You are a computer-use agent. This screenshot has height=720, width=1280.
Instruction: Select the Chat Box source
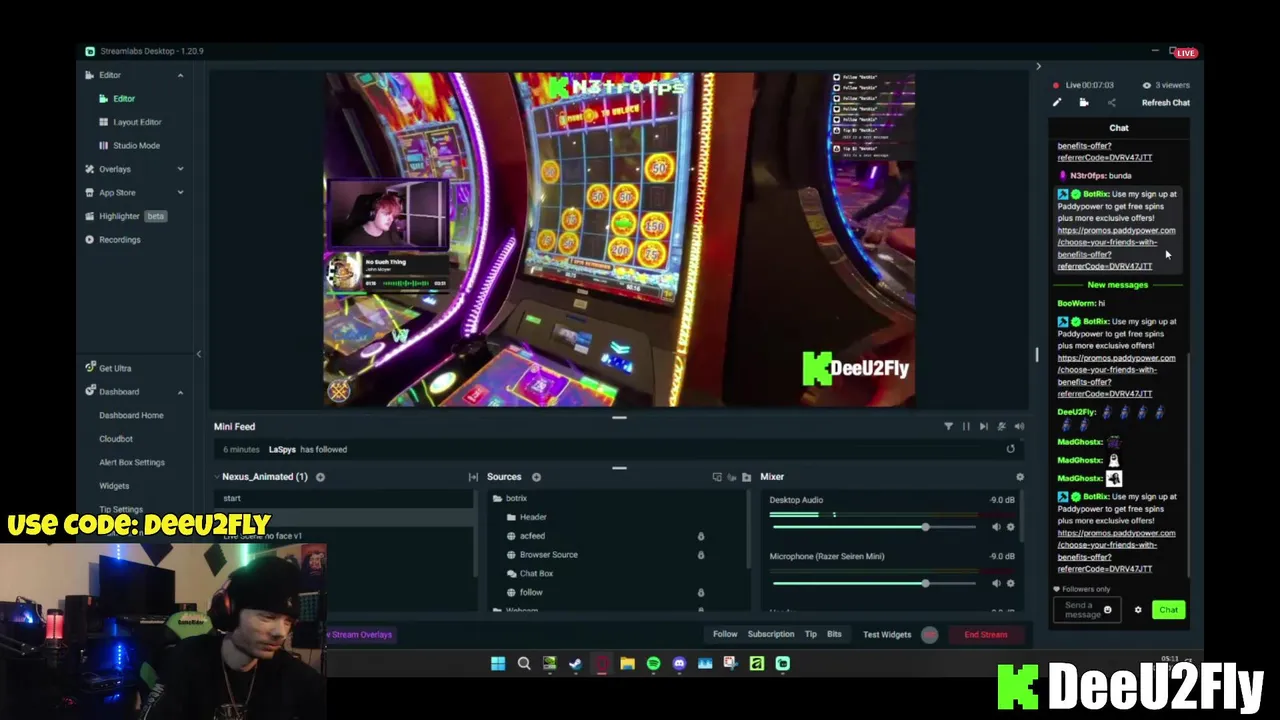pos(536,574)
